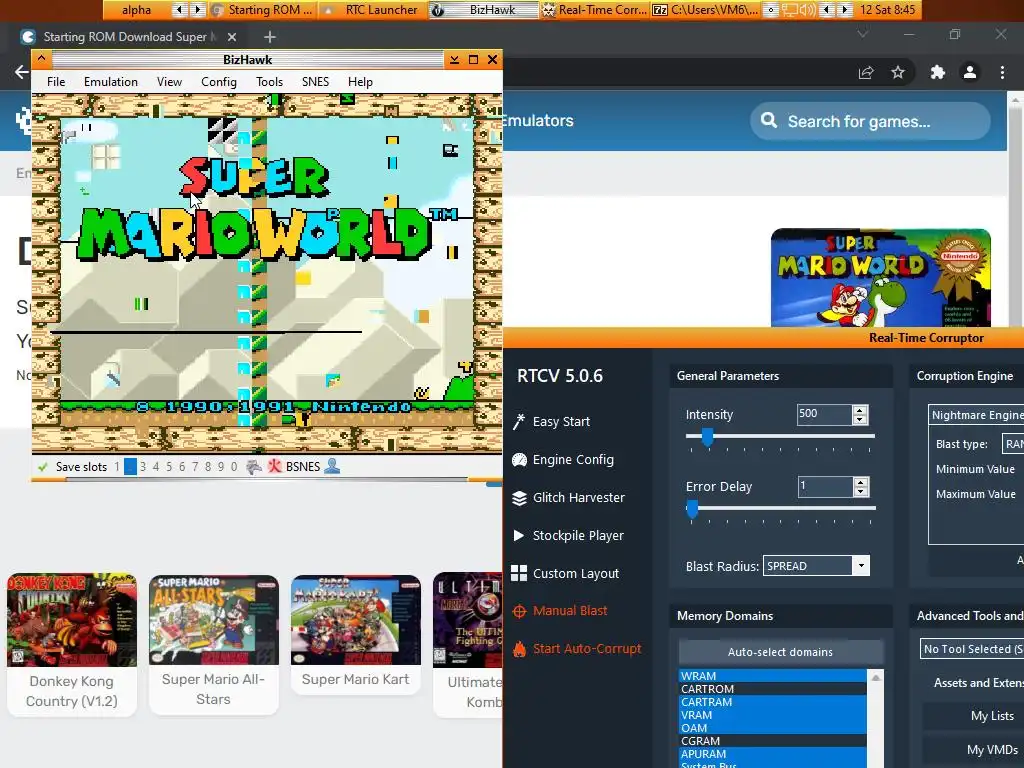
Task: Click the red BSNES core icon
Action: [x=275, y=466]
